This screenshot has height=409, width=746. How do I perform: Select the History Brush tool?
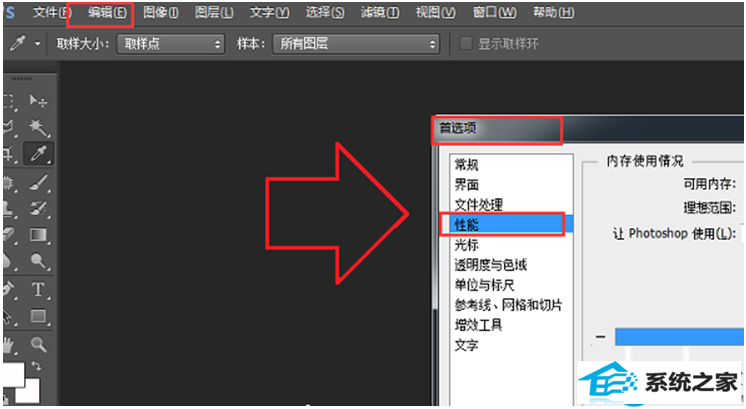point(38,208)
